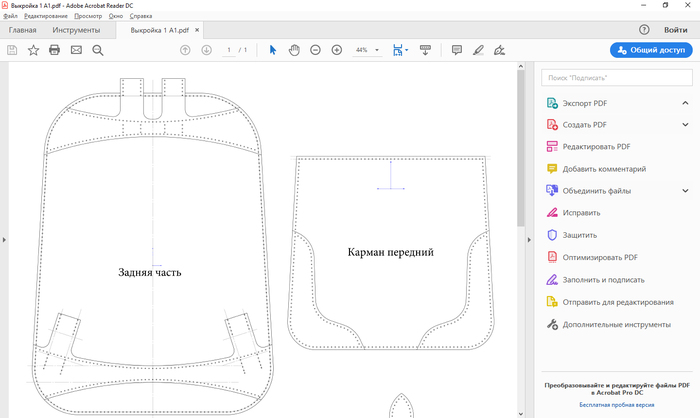Viewport: 700px width, 418px height.
Task: Click the star bookmark icon
Action: tap(33, 50)
